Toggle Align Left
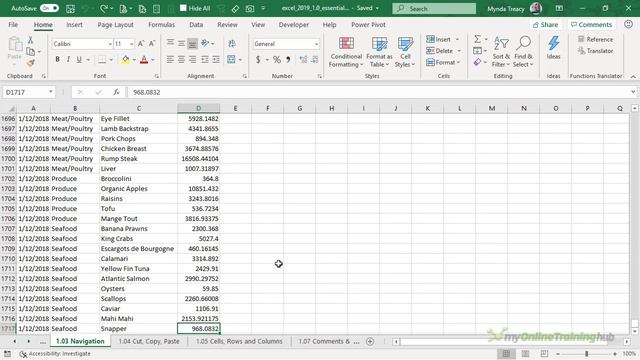640x360 pixels. (x=170, y=60)
